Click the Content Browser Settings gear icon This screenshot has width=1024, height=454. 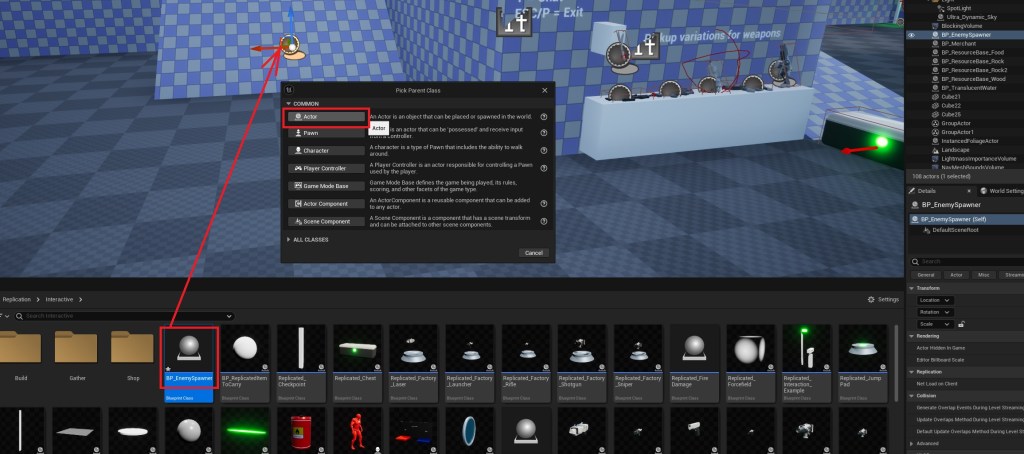click(869, 299)
